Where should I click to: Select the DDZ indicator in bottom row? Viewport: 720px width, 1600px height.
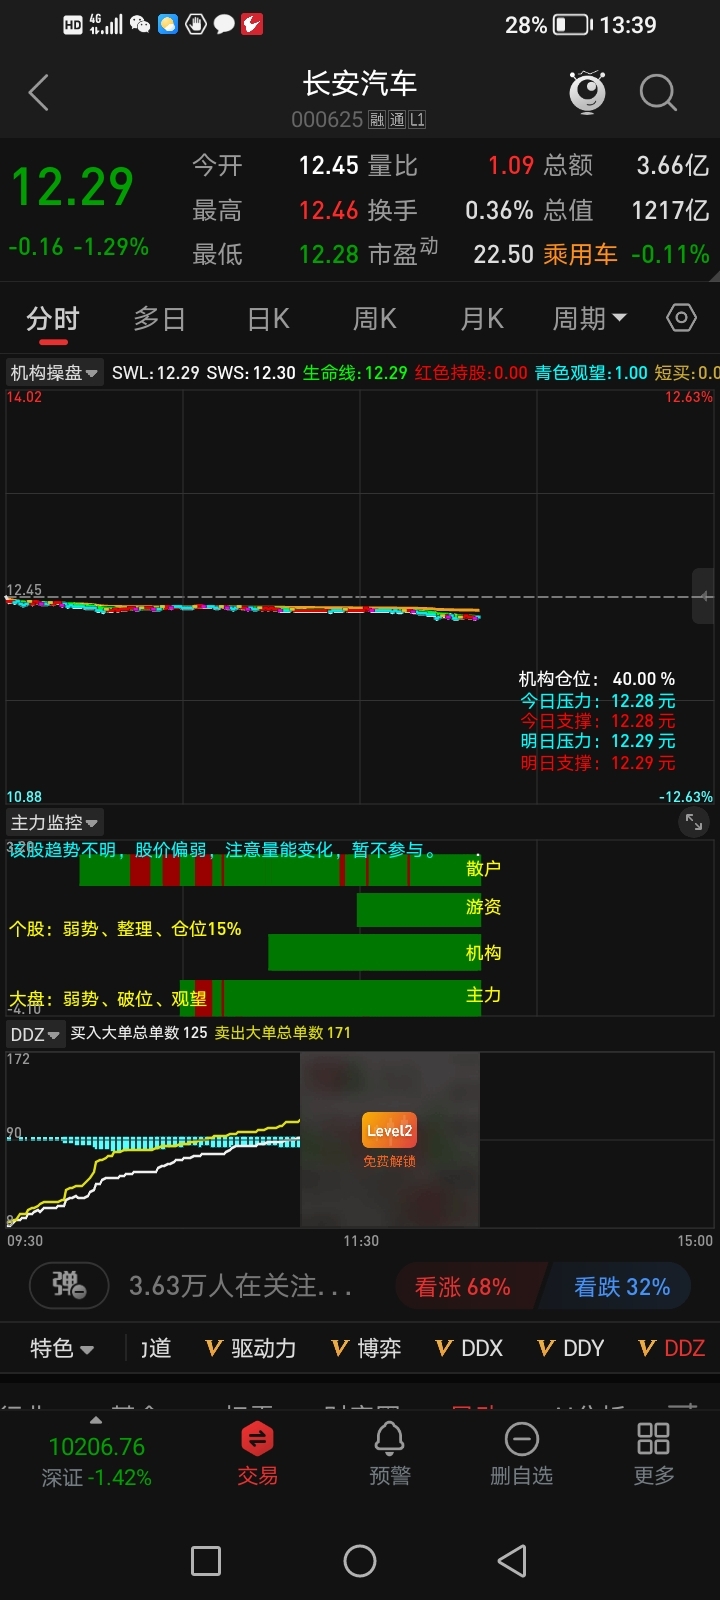click(x=672, y=1348)
